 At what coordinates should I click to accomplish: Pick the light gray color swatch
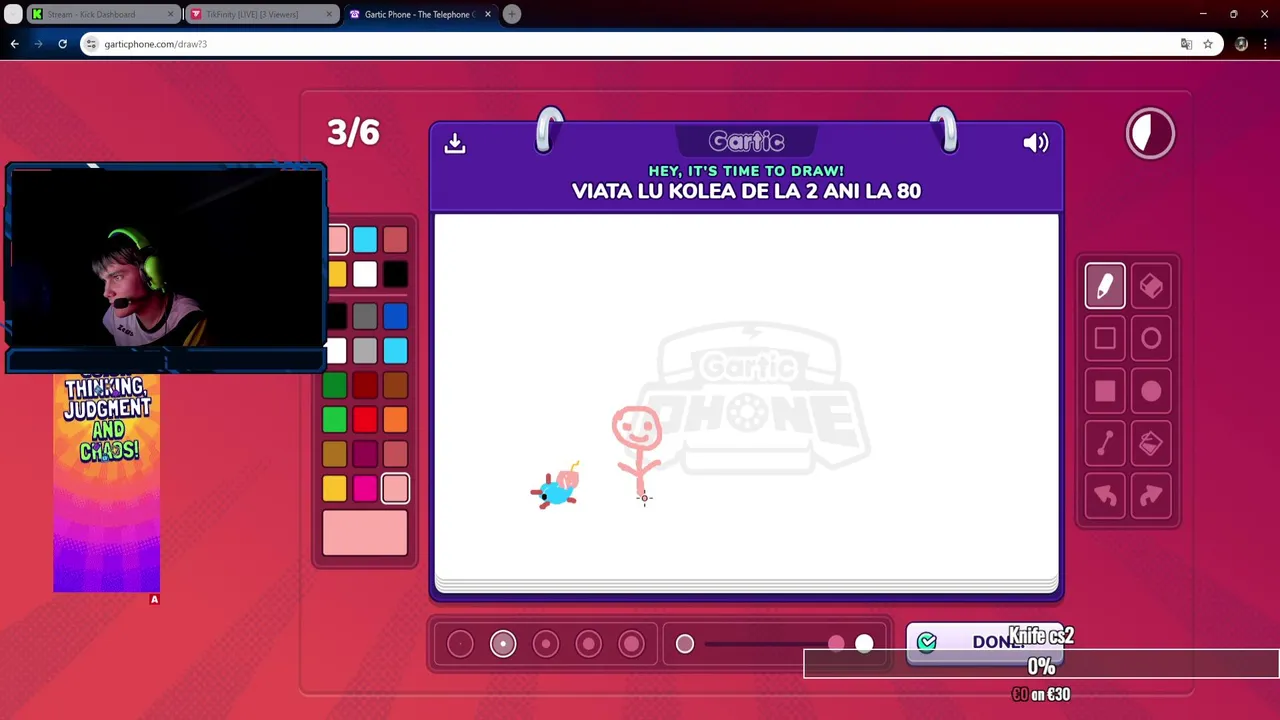pos(365,351)
